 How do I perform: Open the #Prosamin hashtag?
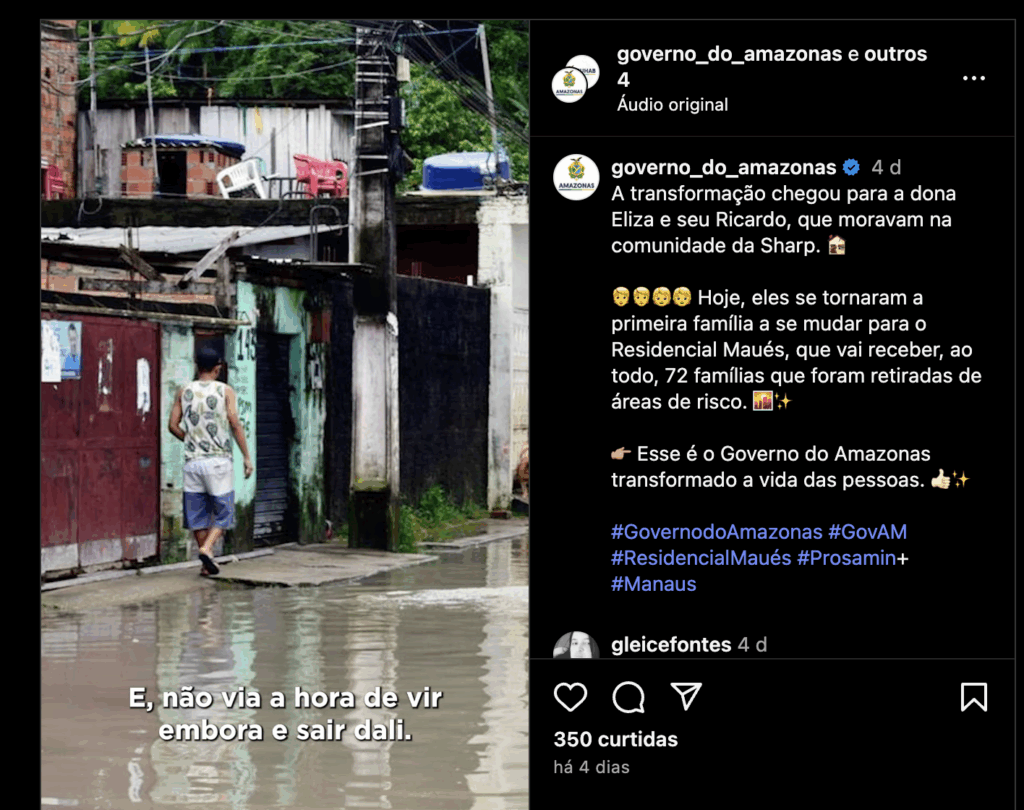coord(846,558)
